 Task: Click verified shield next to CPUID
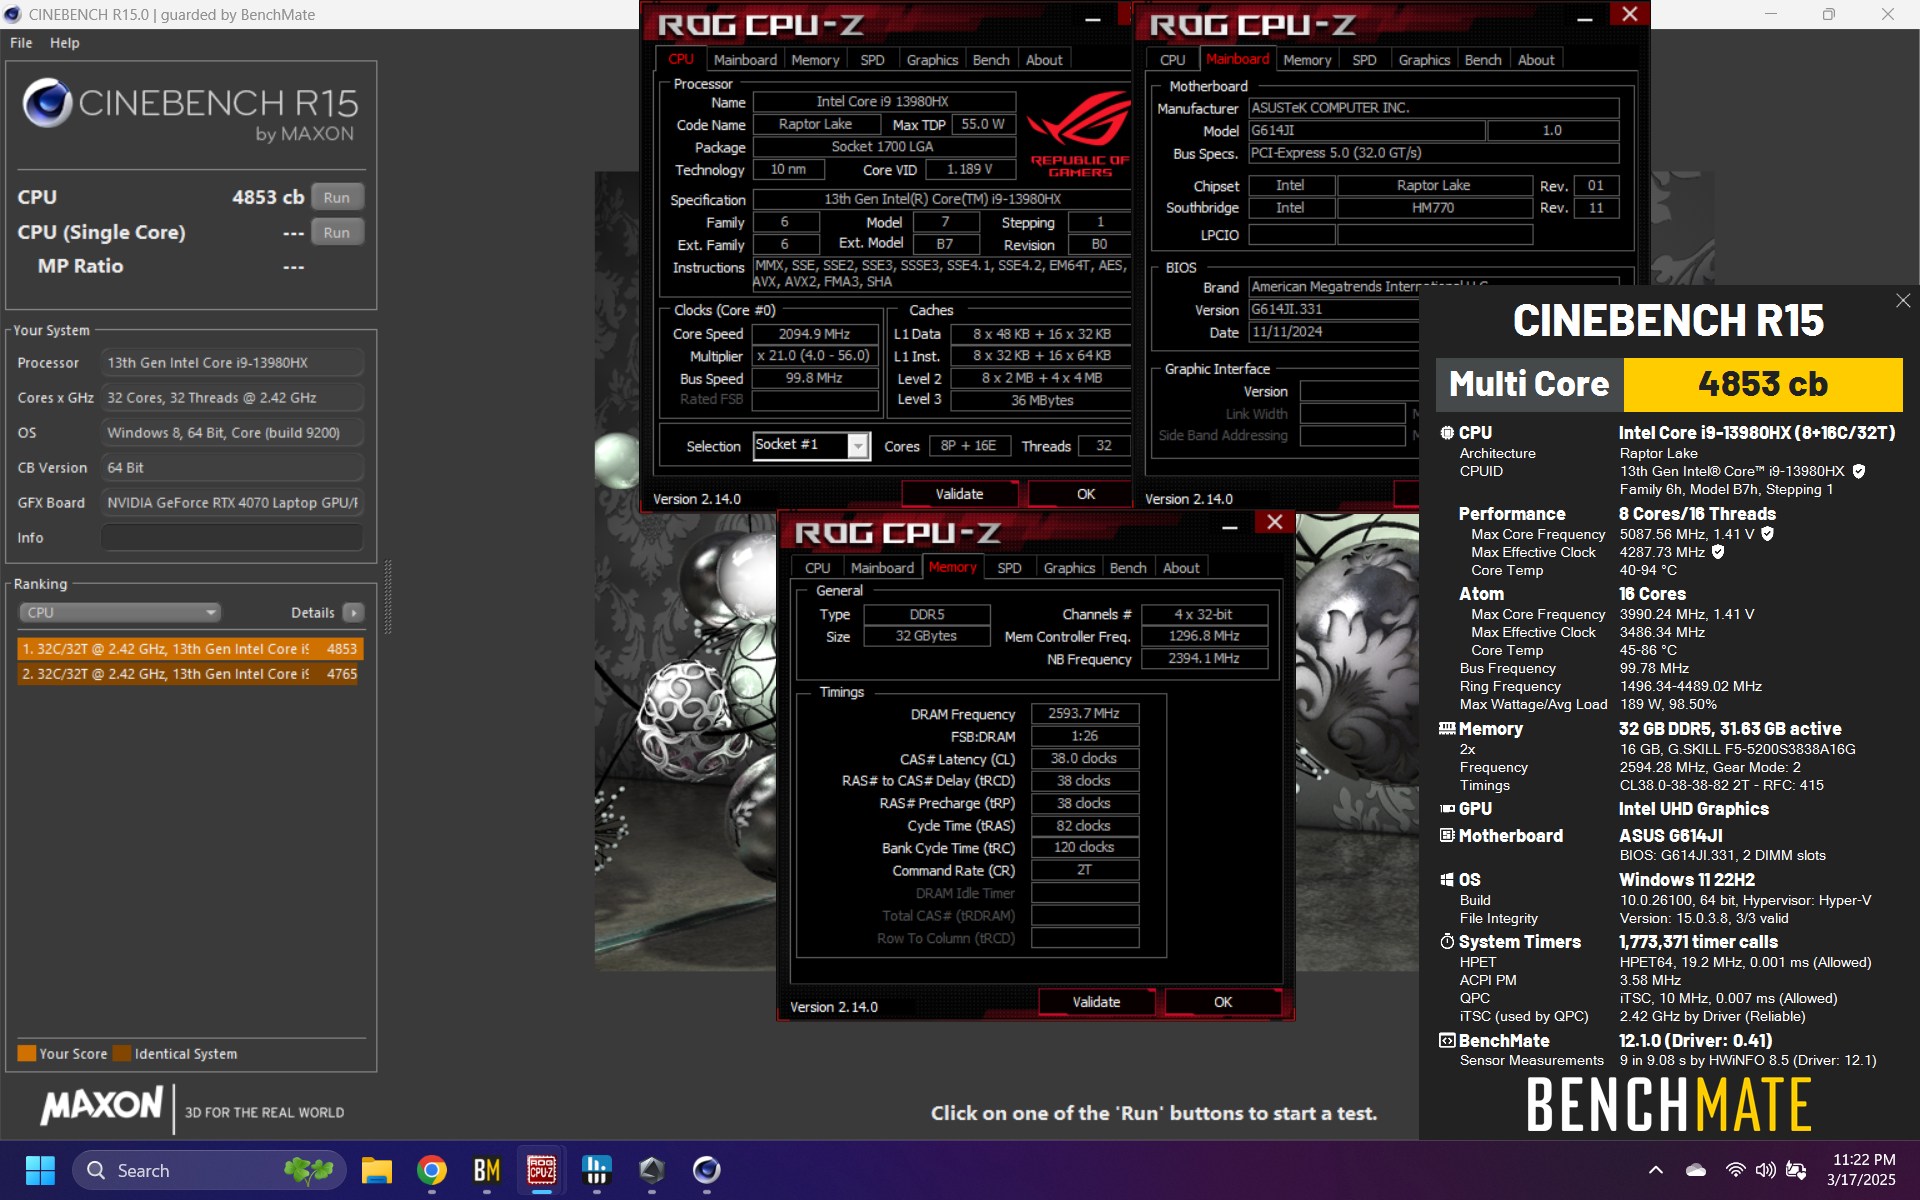(1859, 471)
